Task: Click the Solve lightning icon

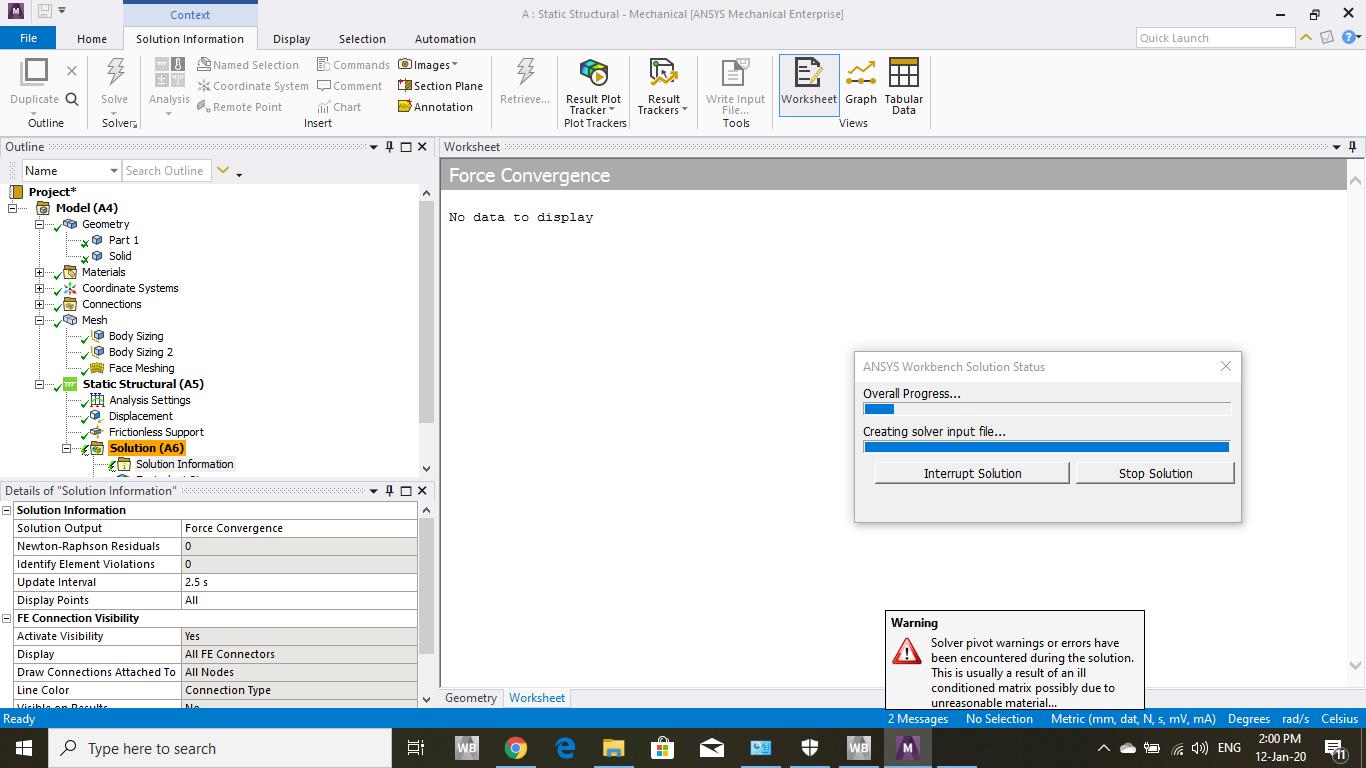Action: point(115,74)
